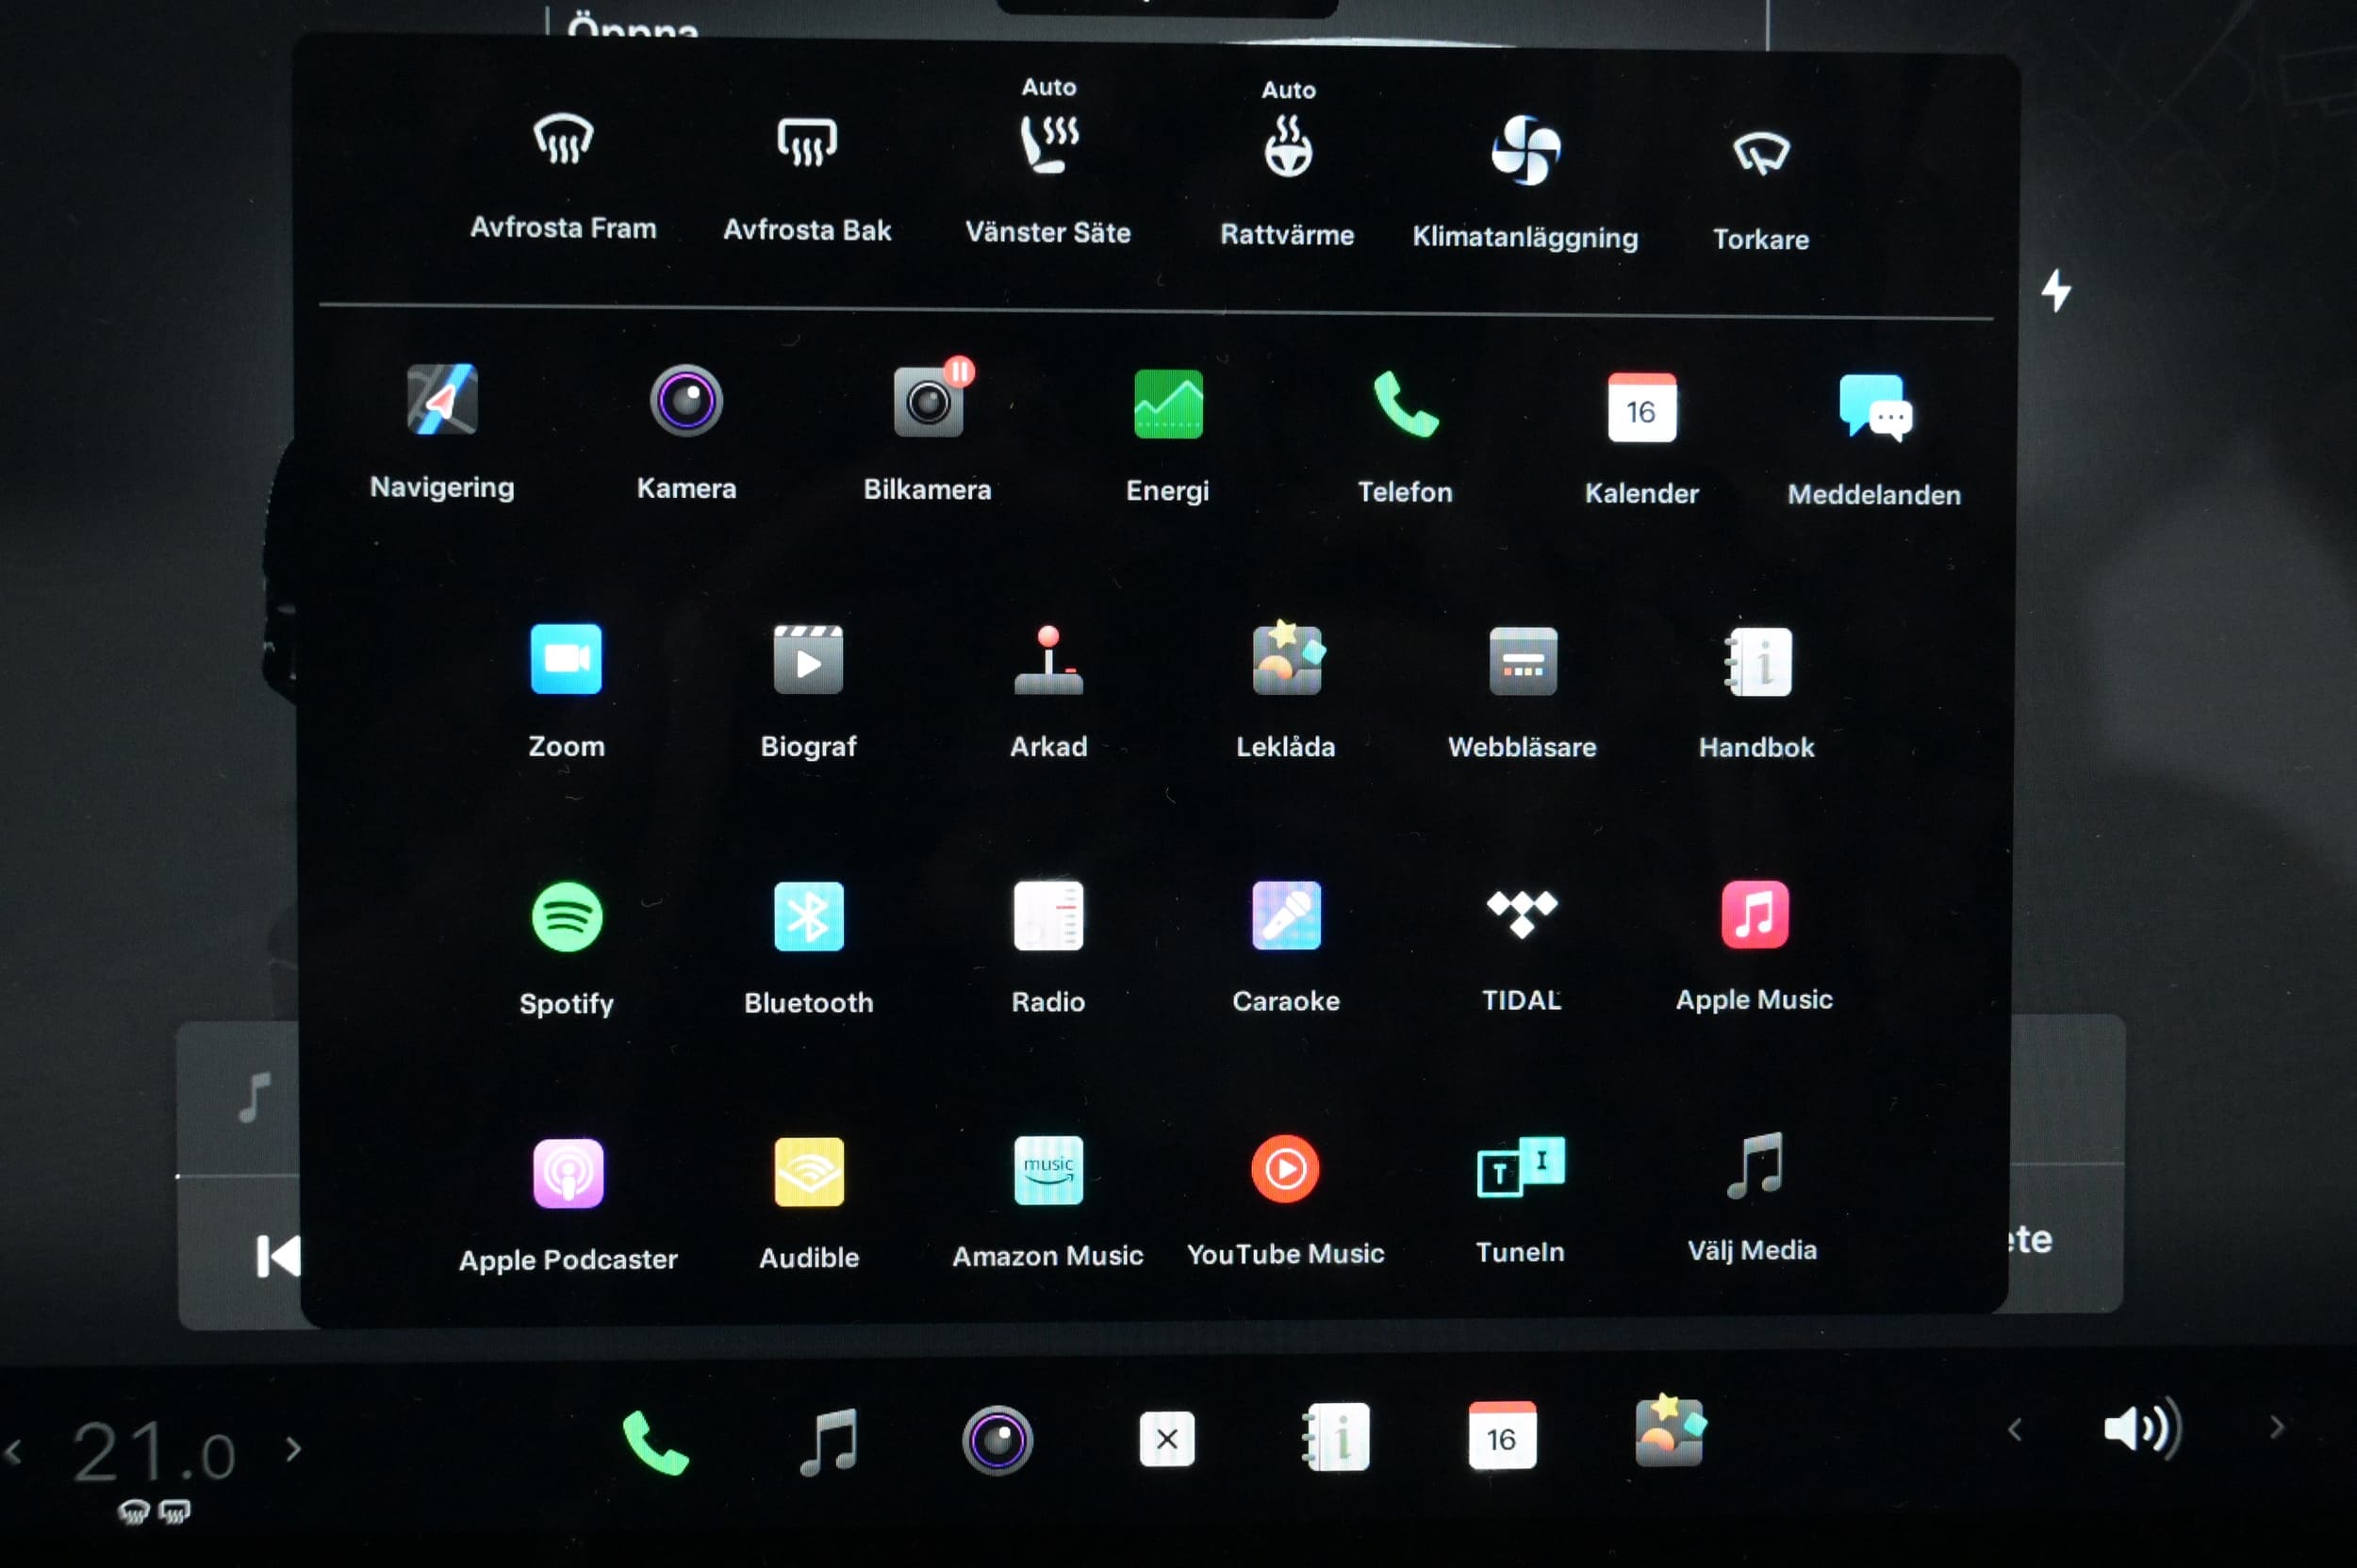Image resolution: width=2357 pixels, height=1568 pixels.
Task: Open calendar from bottom dock
Action: pos(1502,1435)
